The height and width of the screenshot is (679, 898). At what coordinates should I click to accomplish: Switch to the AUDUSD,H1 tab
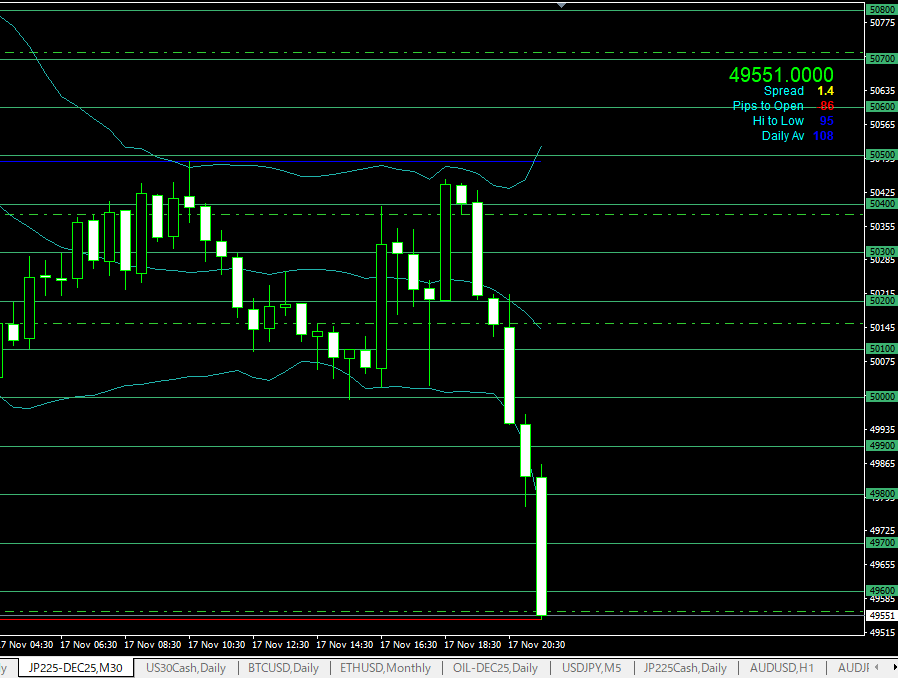(x=782, y=668)
